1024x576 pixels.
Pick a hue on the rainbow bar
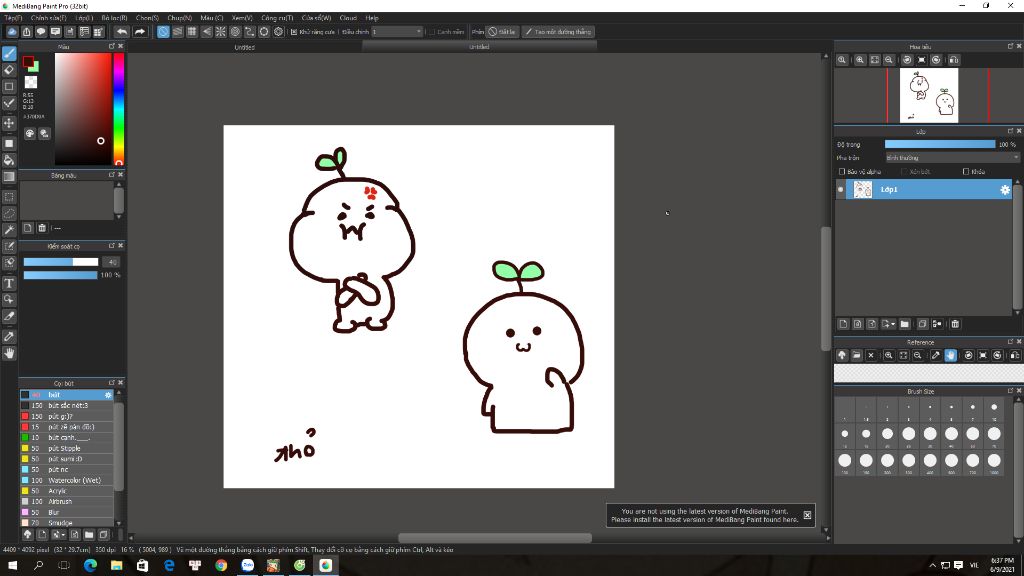click(119, 108)
